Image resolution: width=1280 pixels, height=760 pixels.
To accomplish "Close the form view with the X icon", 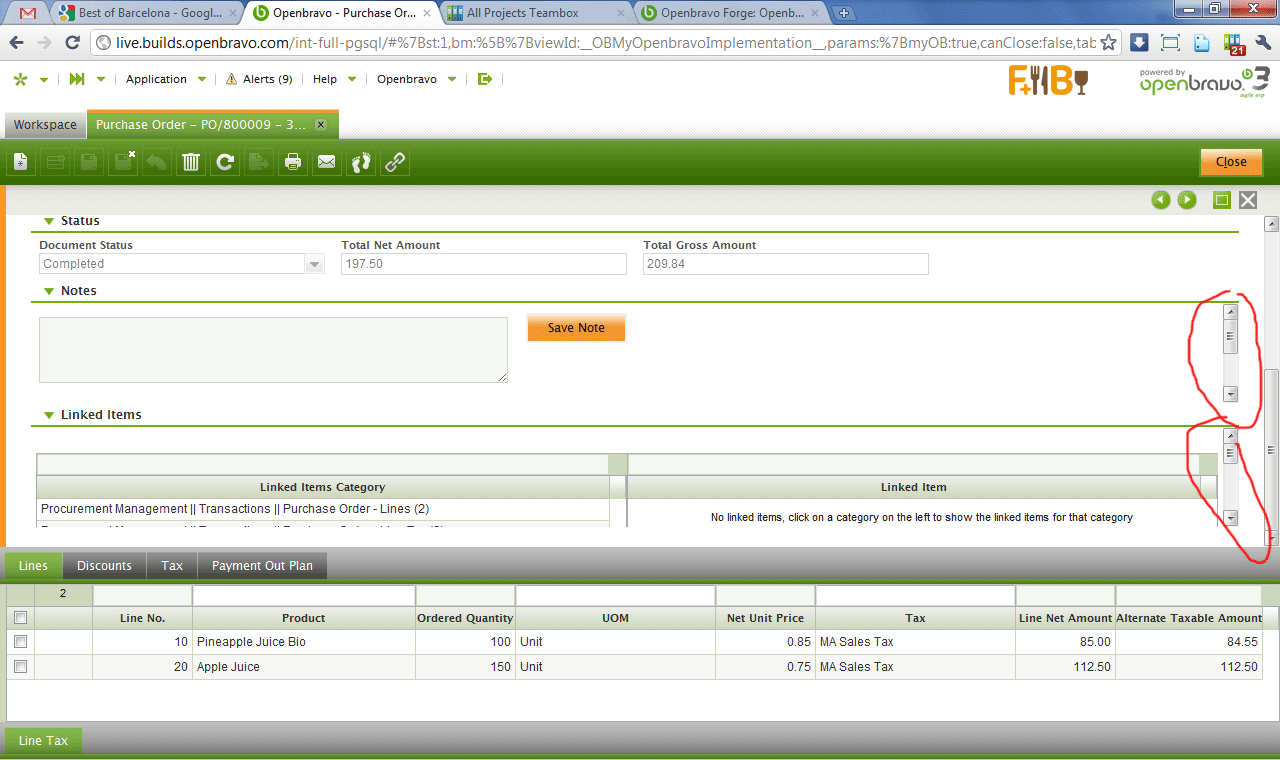I will (x=1248, y=200).
